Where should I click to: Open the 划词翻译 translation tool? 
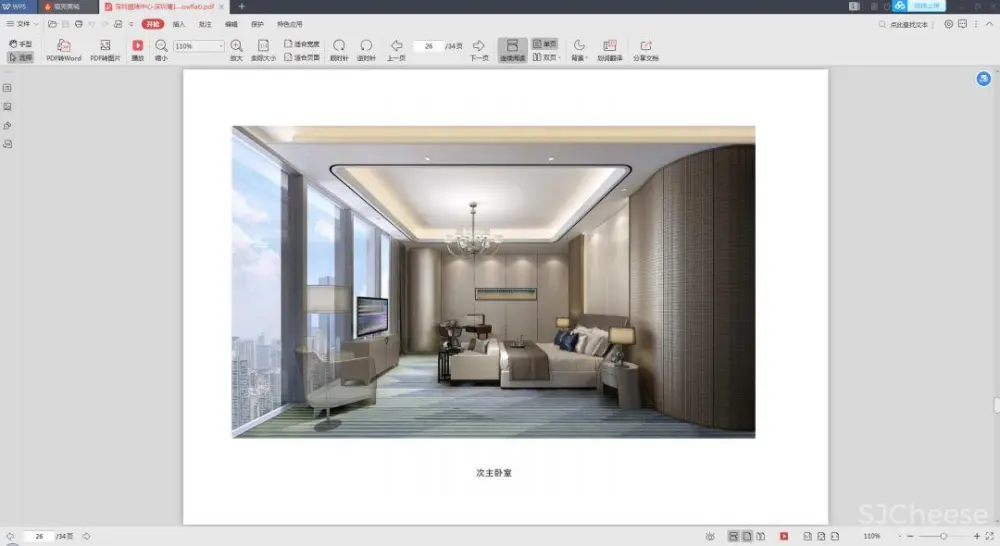pos(609,46)
